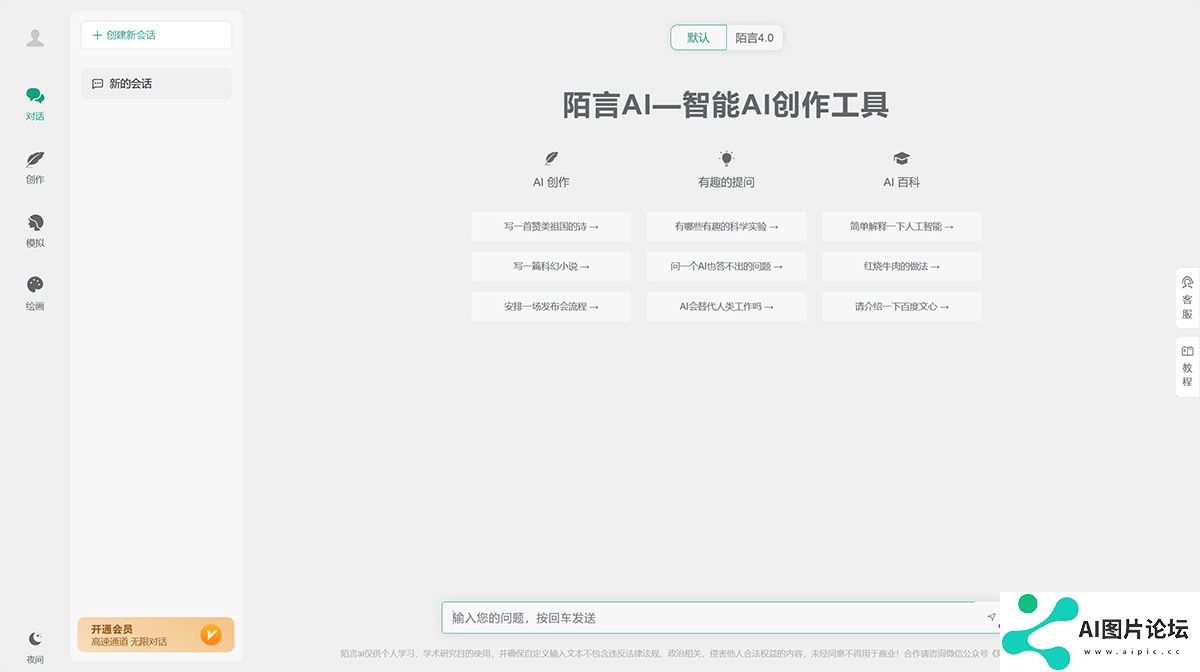
Task: Choose prompt 写一篇科幻小说
Action: (x=551, y=267)
